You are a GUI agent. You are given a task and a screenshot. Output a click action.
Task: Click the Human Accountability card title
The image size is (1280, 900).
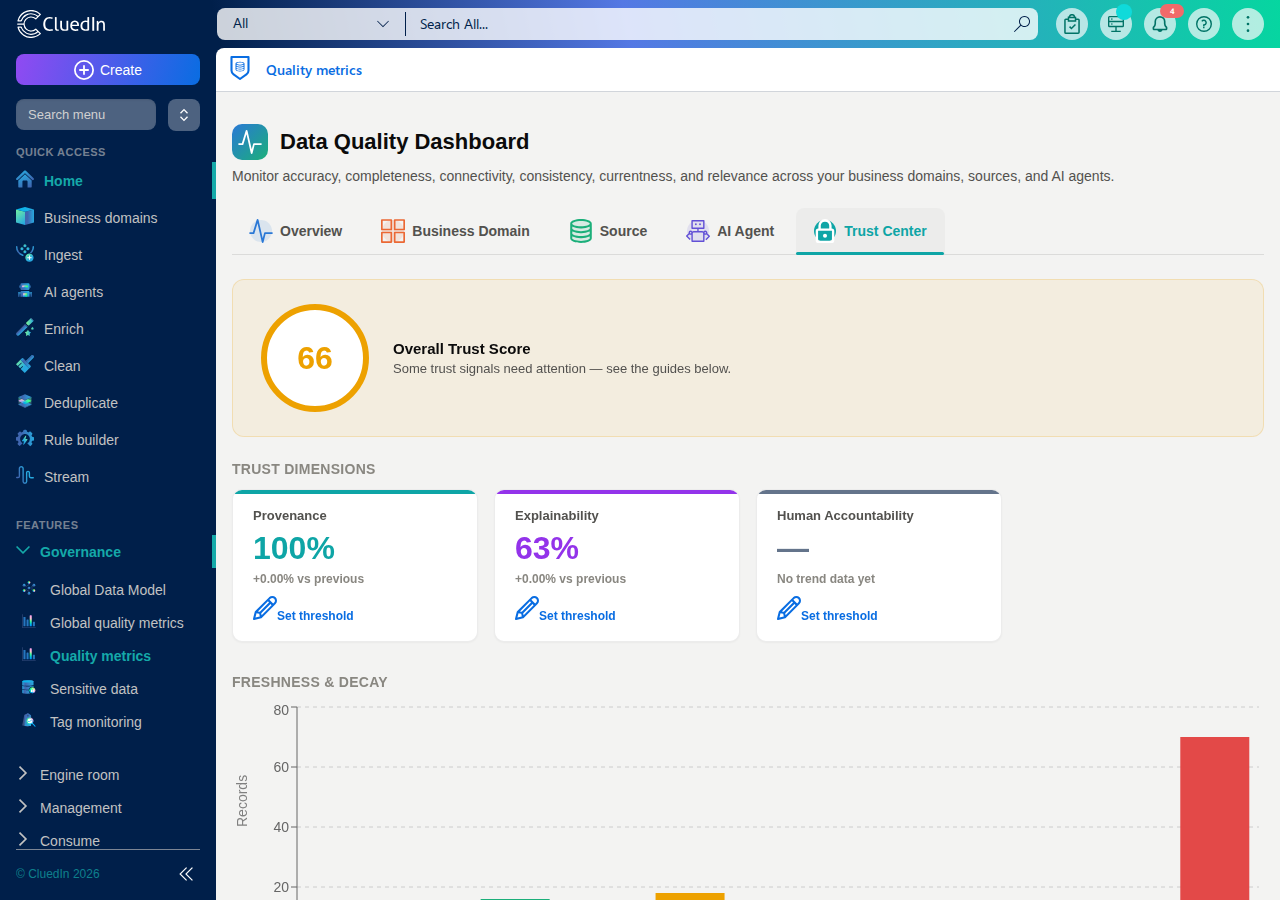(x=845, y=516)
